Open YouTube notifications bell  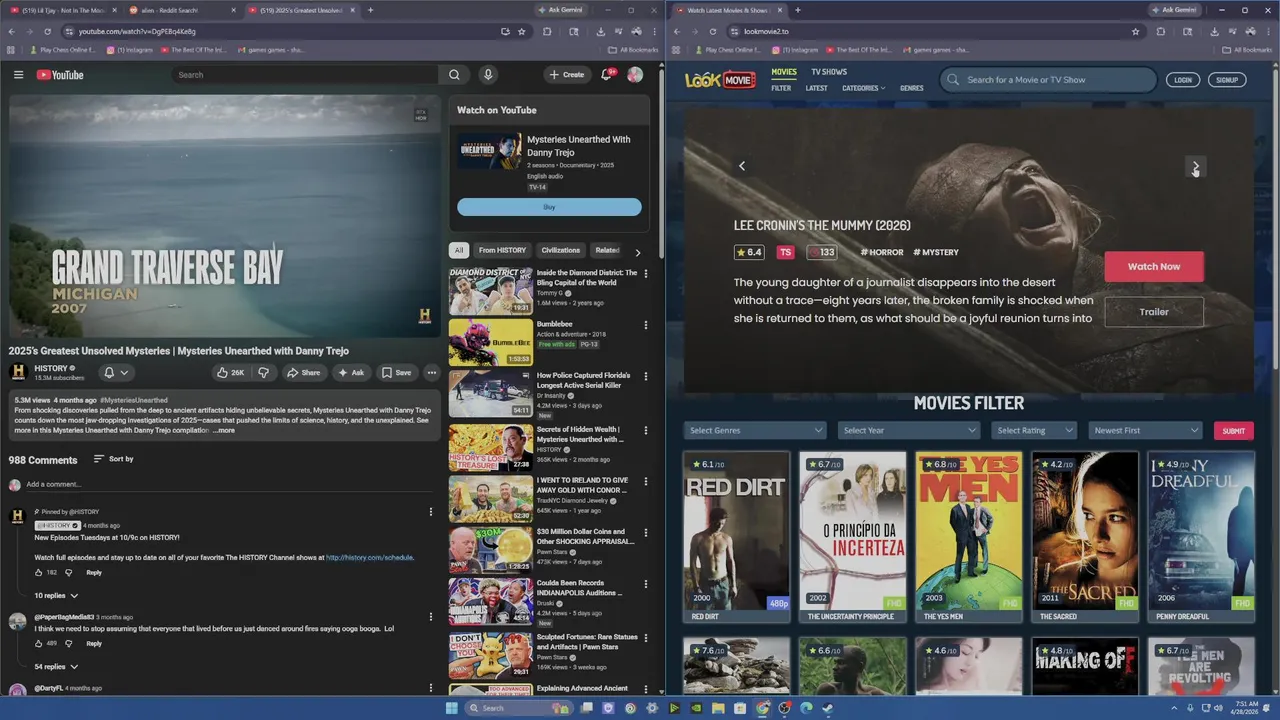click(x=606, y=75)
